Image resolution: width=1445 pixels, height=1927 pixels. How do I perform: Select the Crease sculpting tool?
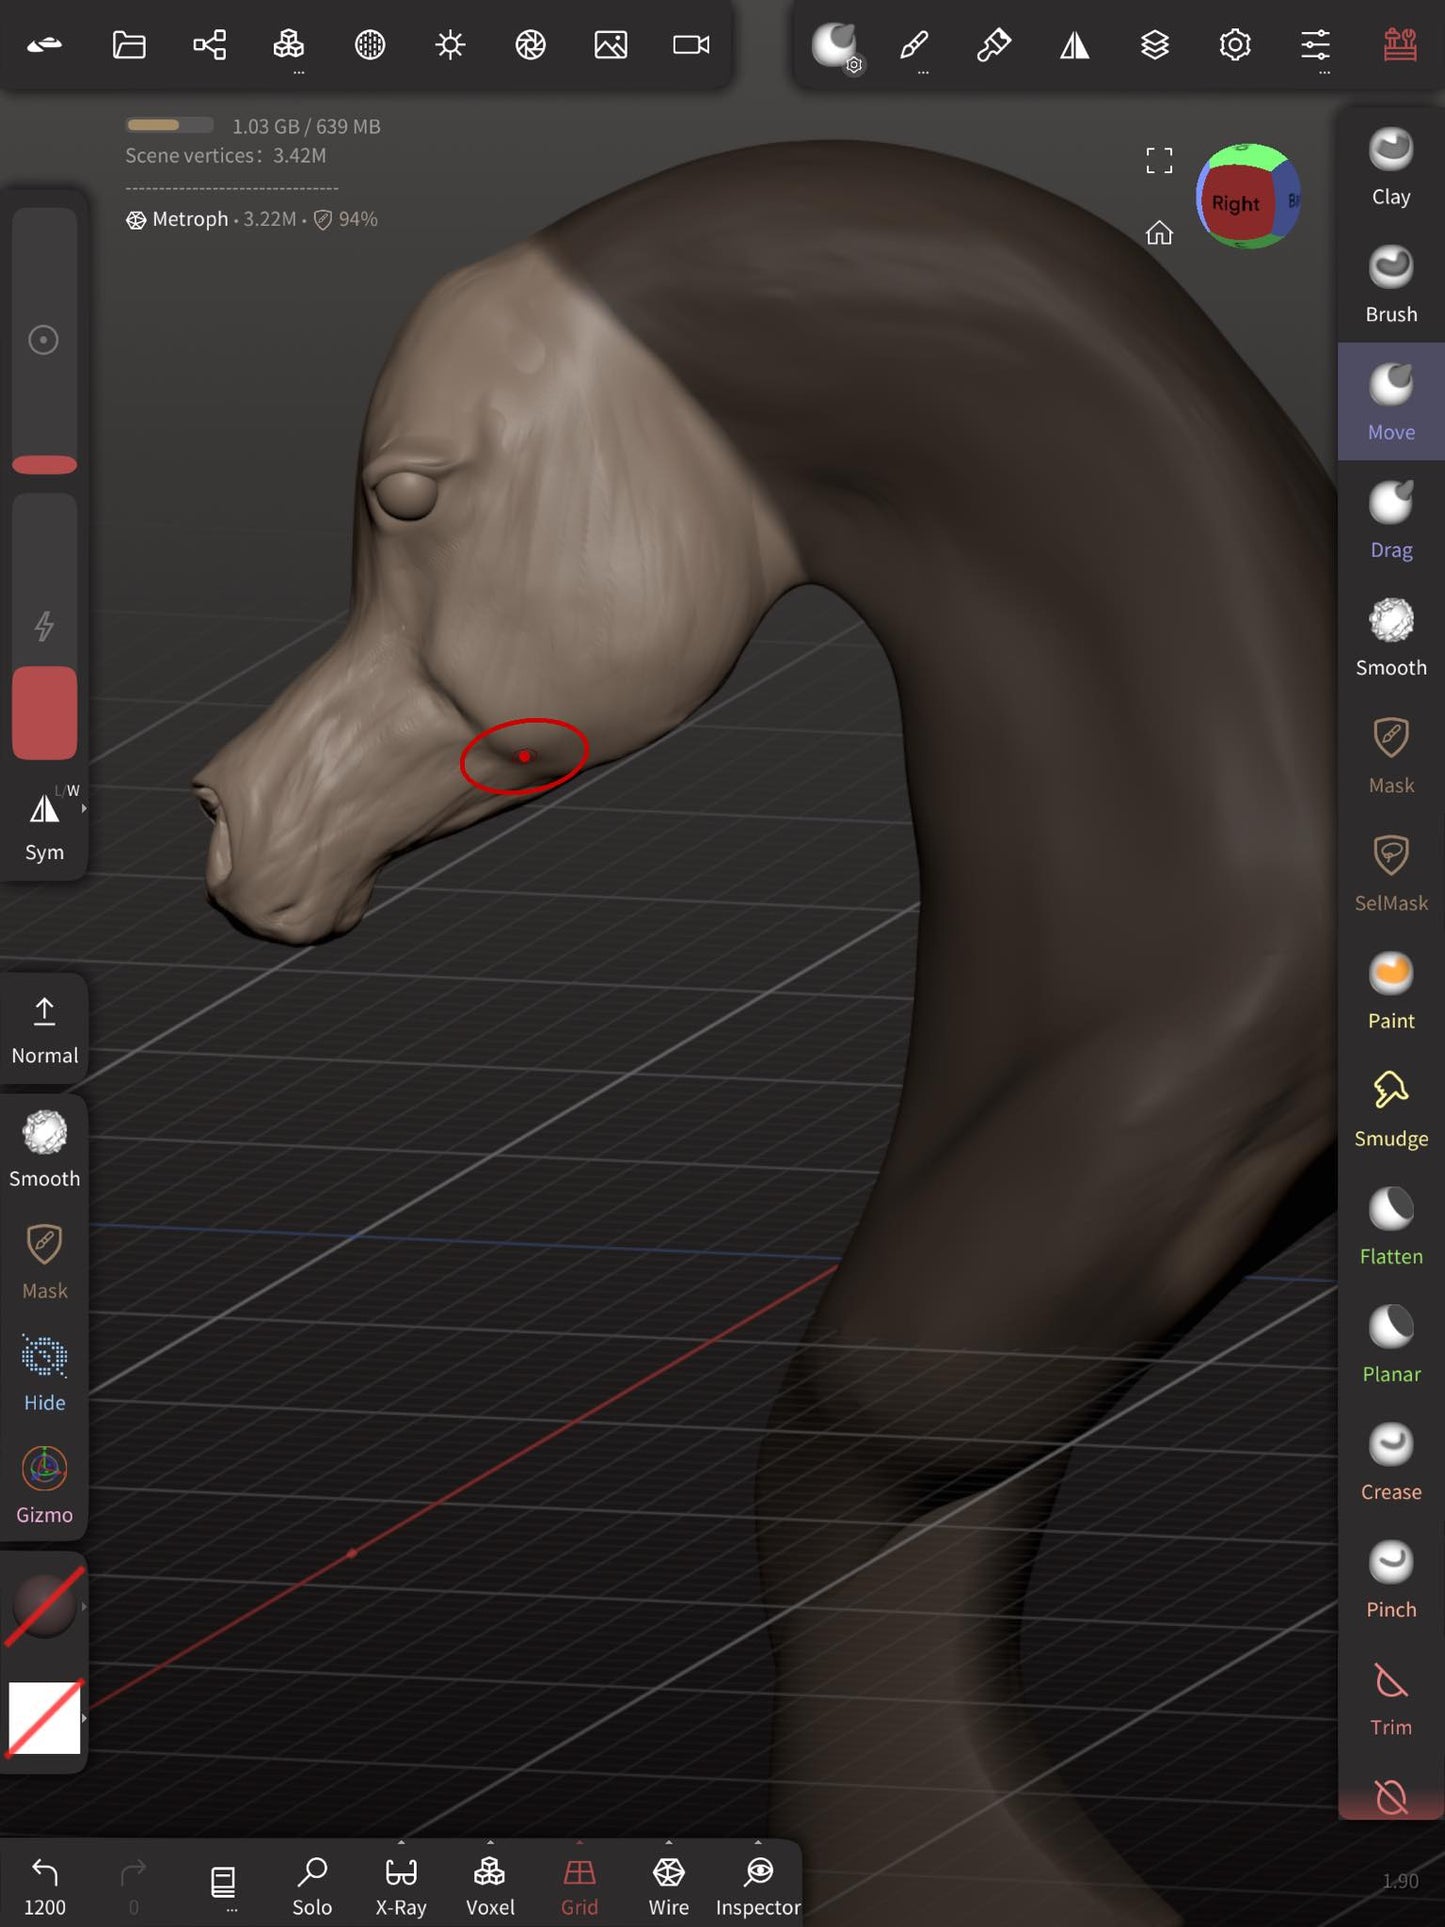point(1390,1462)
